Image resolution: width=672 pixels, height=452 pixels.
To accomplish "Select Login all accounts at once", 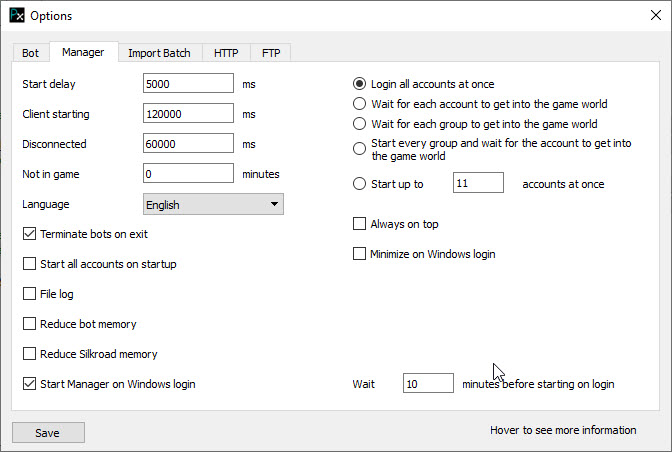I will click(x=360, y=84).
